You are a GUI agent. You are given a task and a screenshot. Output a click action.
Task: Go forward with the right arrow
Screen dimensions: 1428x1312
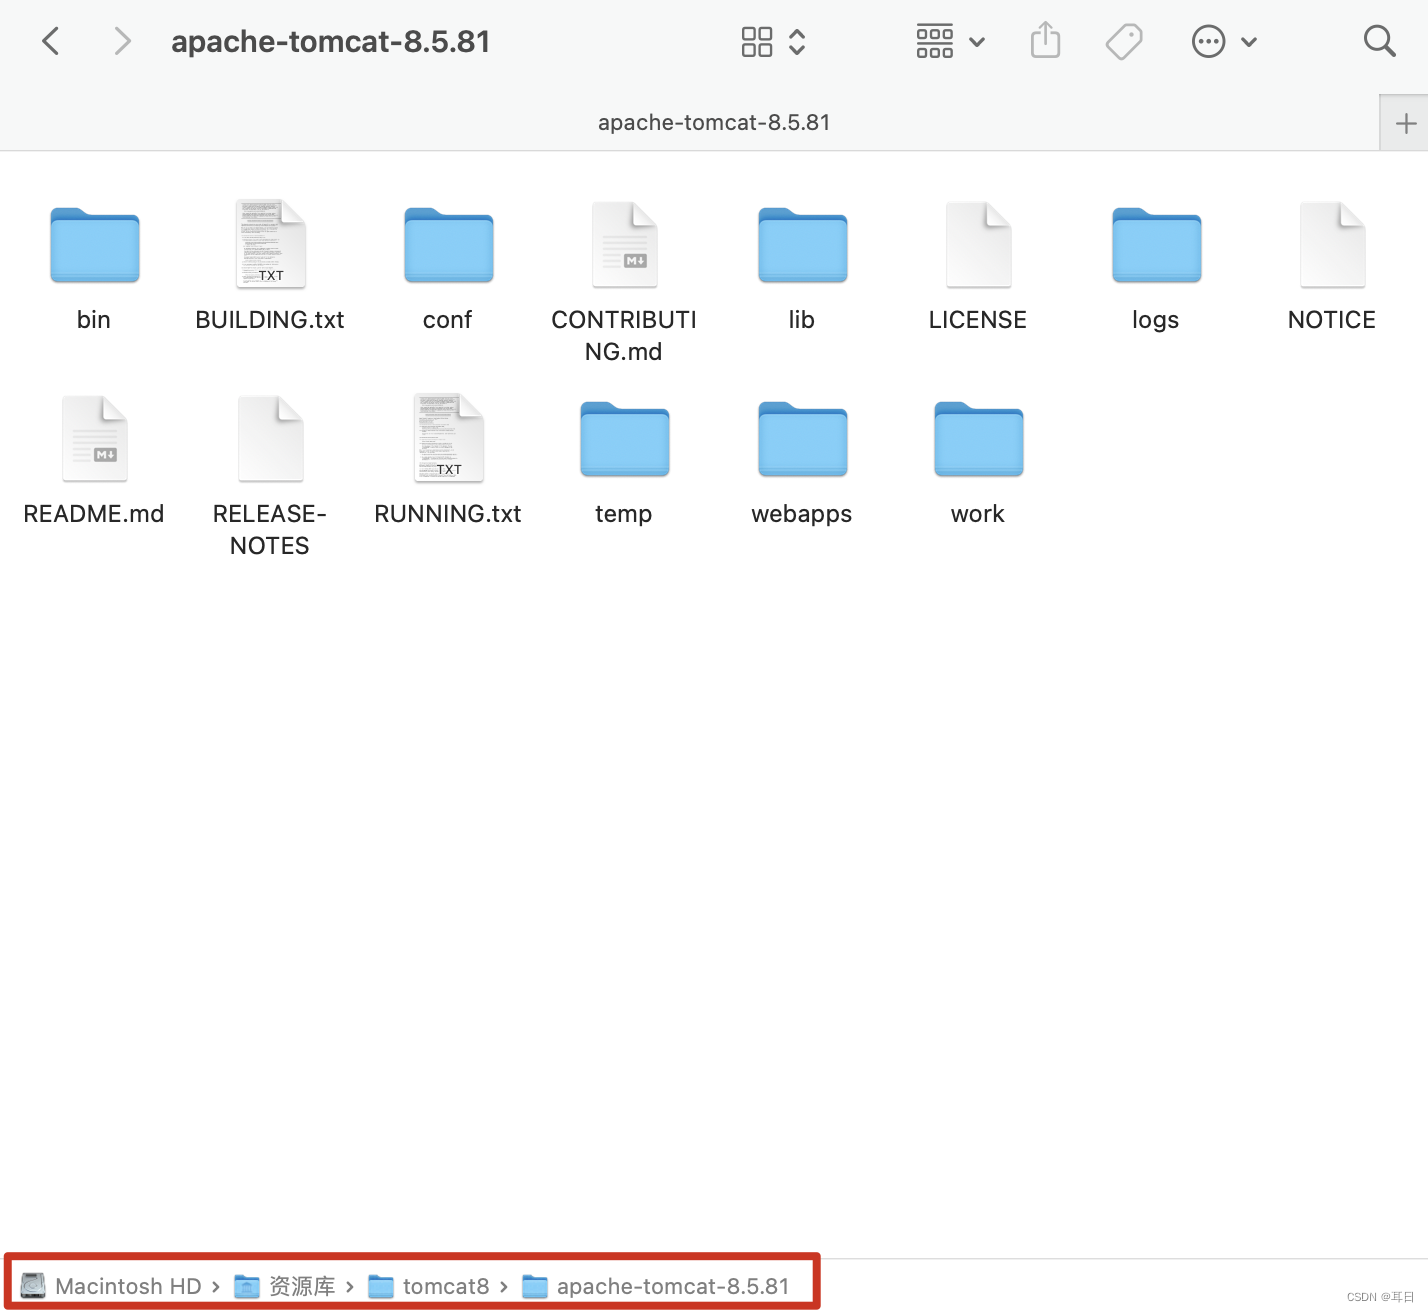coord(122,42)
